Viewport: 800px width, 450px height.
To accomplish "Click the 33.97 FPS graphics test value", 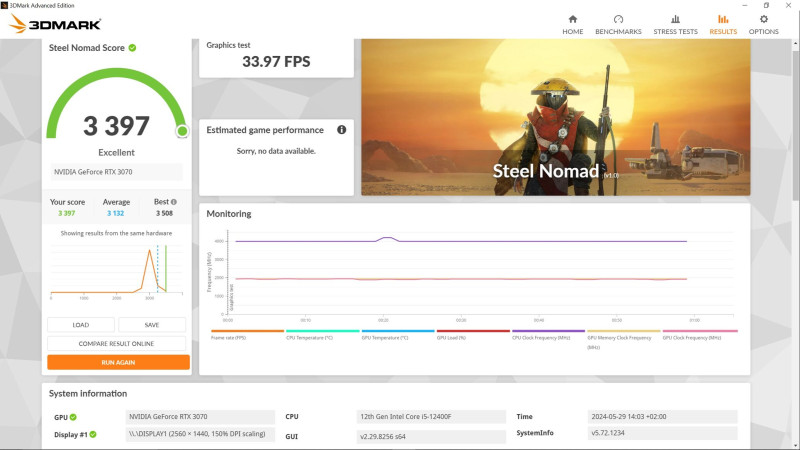I will point(276,62).
